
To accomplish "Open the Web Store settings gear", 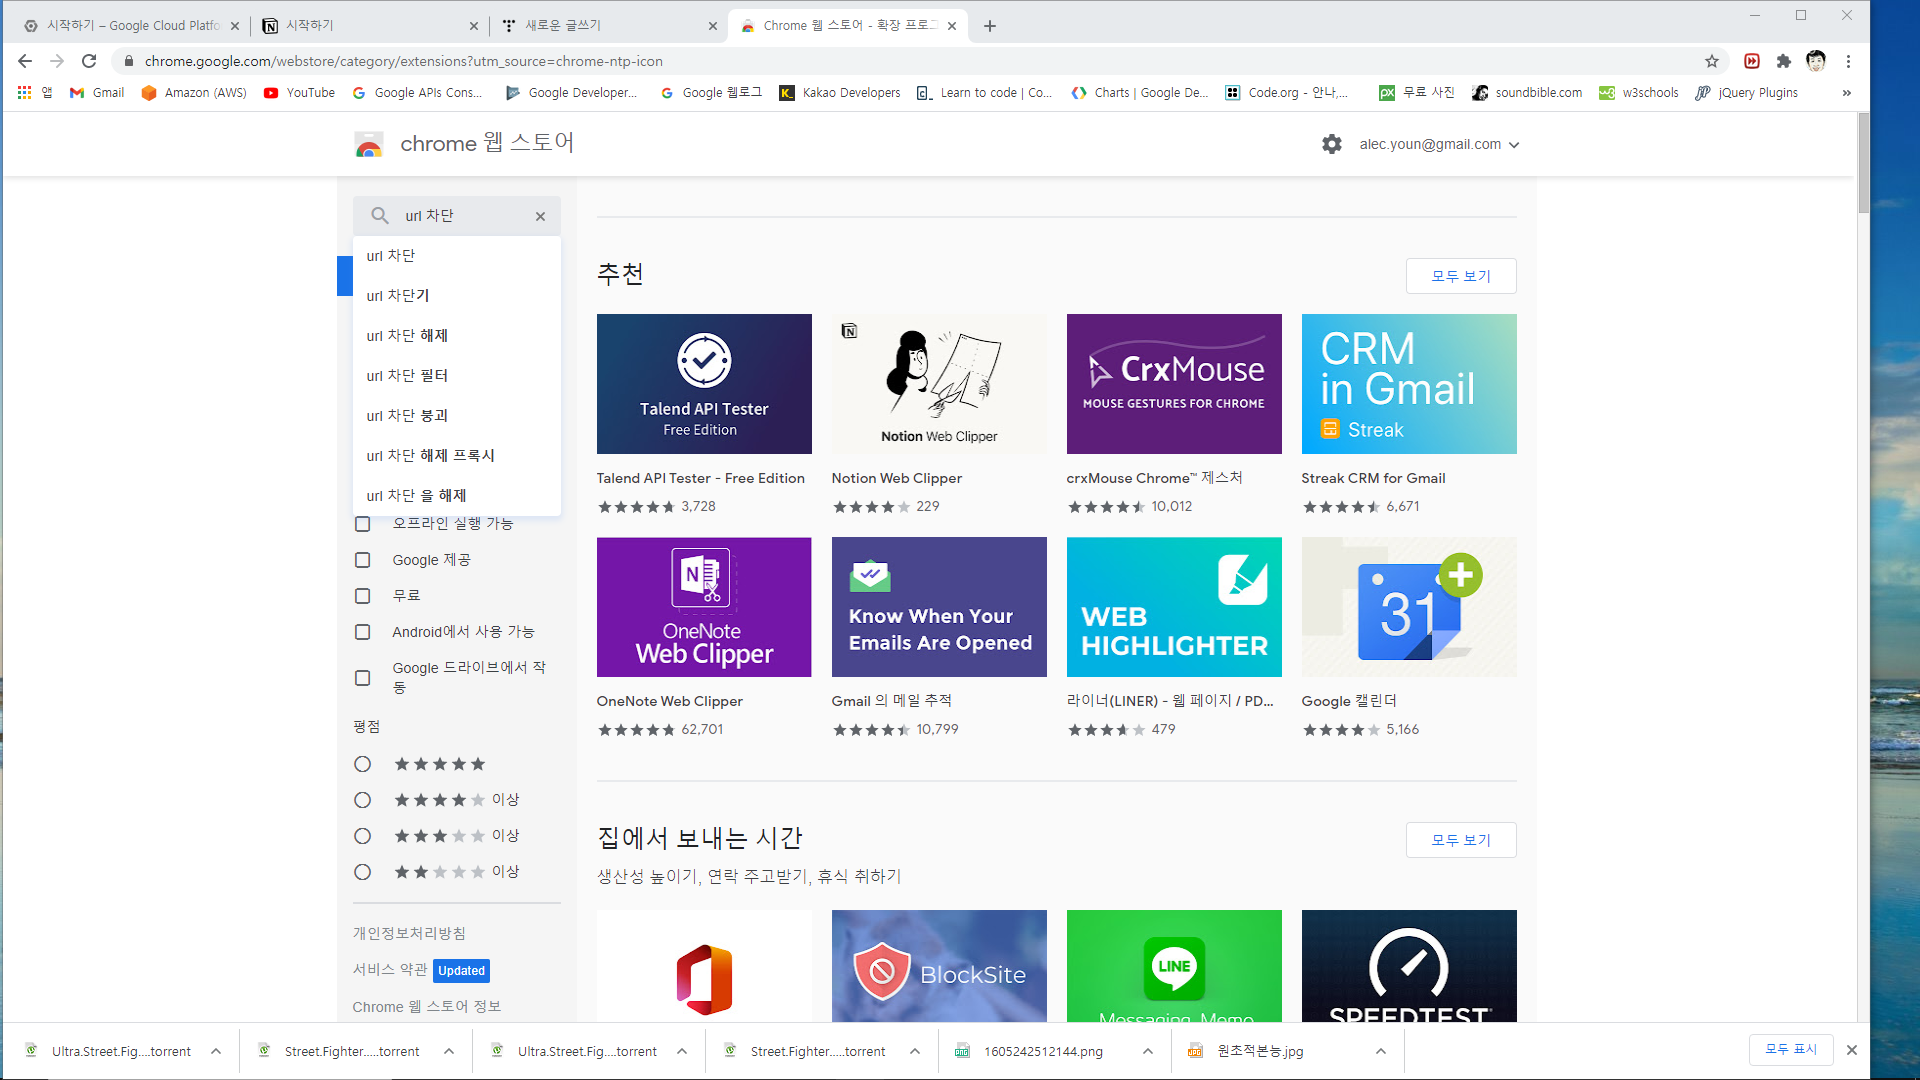I will [1331, 144].
